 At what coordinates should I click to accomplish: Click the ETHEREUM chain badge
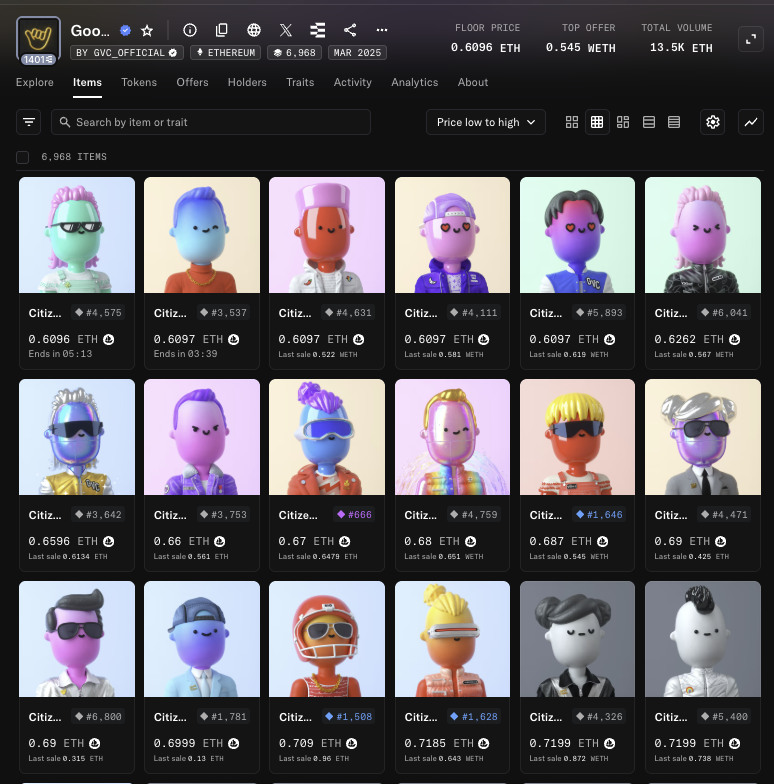(x=226, y=52)
